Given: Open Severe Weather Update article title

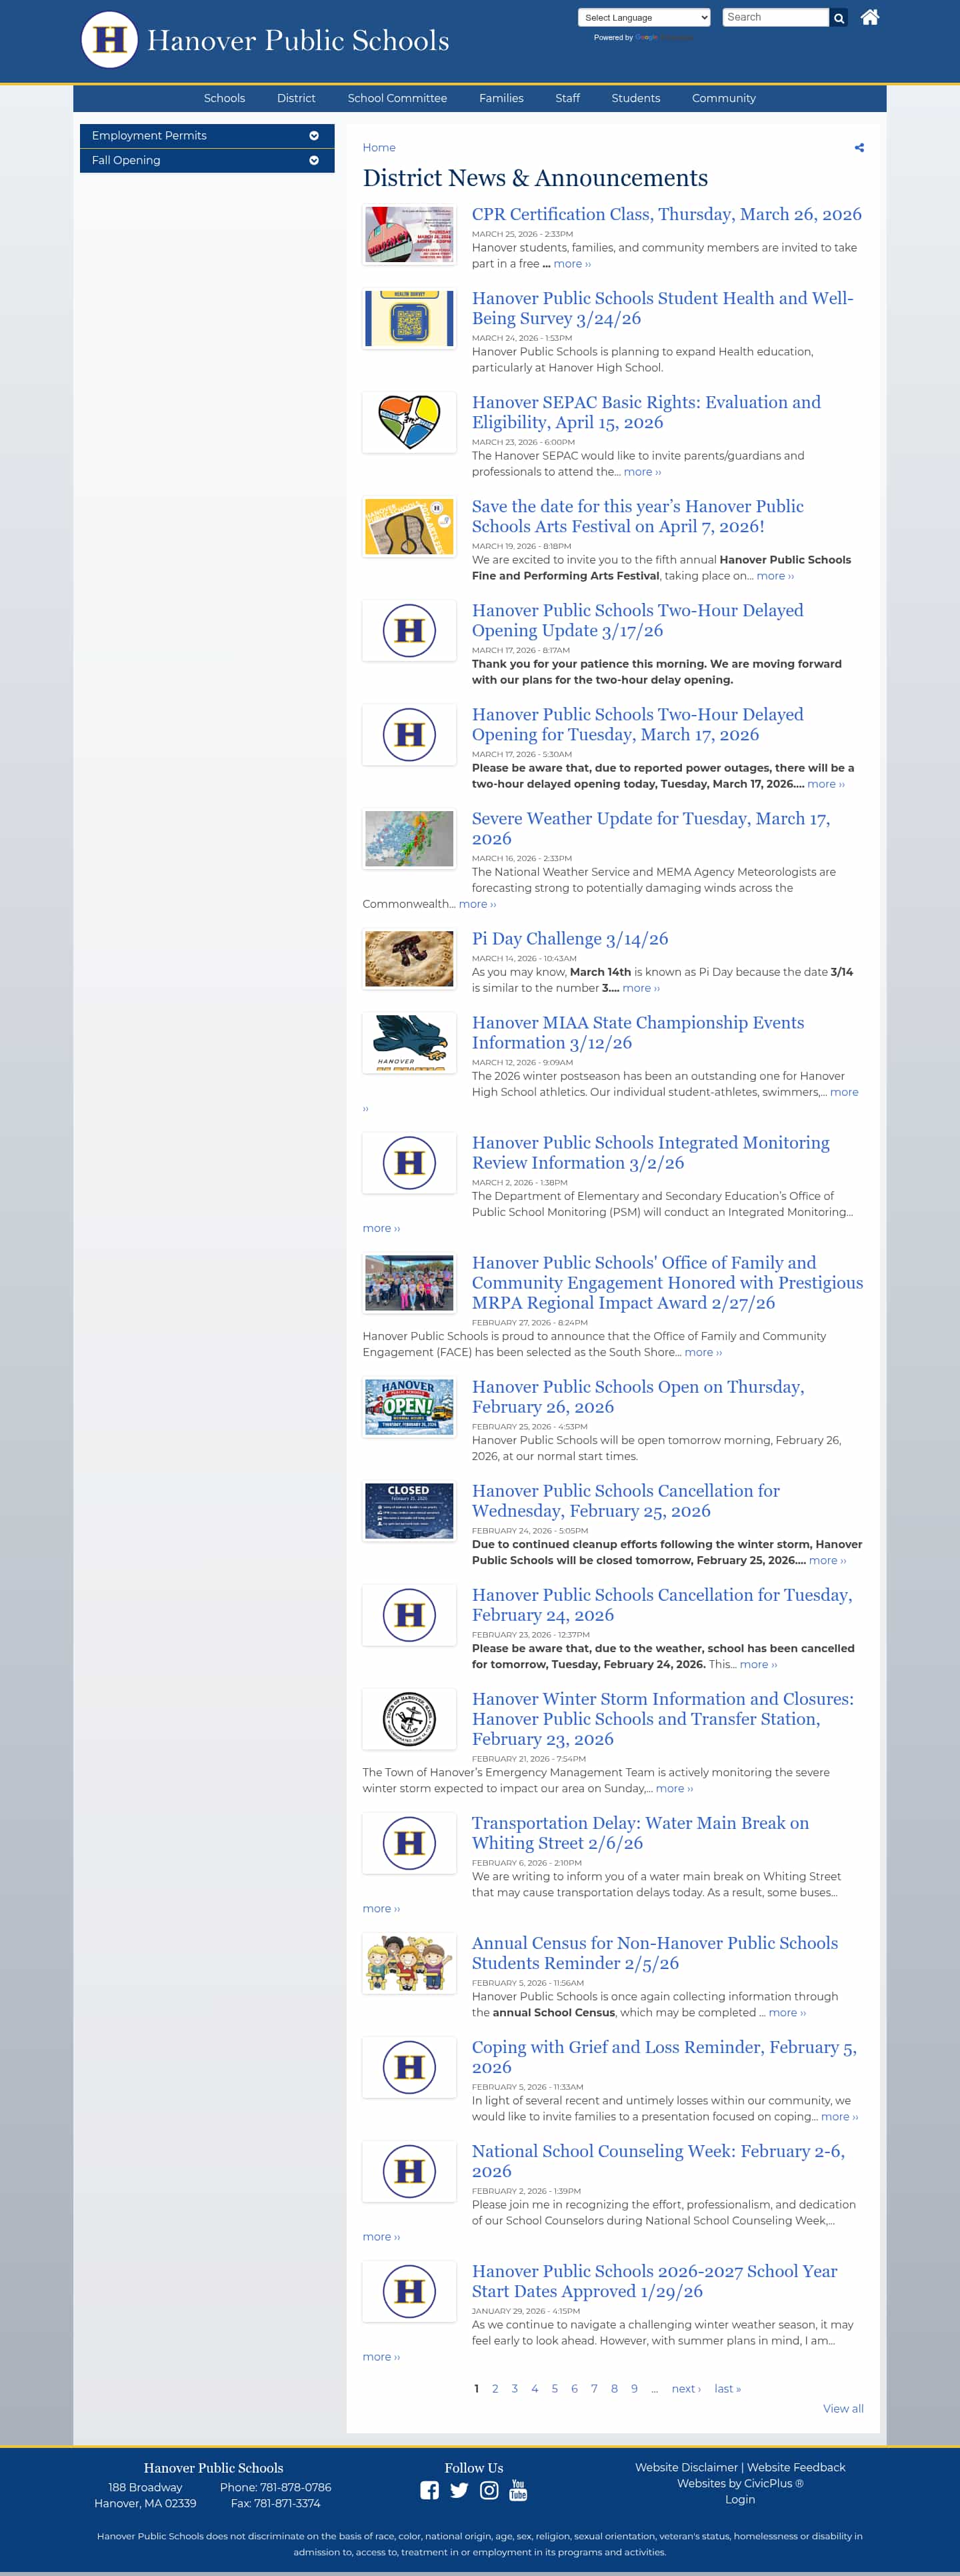Looking at the screenshot, I should pyautogui.click(x=651, y=829).
